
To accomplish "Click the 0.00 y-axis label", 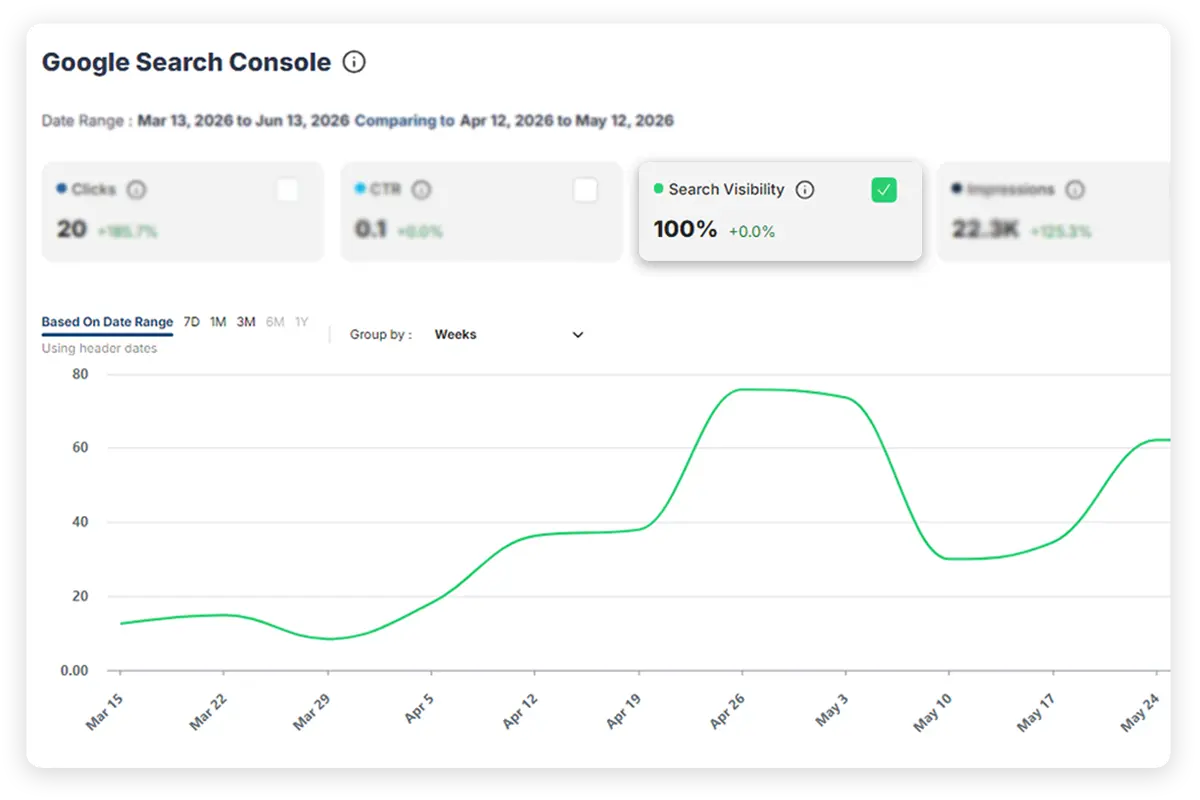I will (75, 670).
